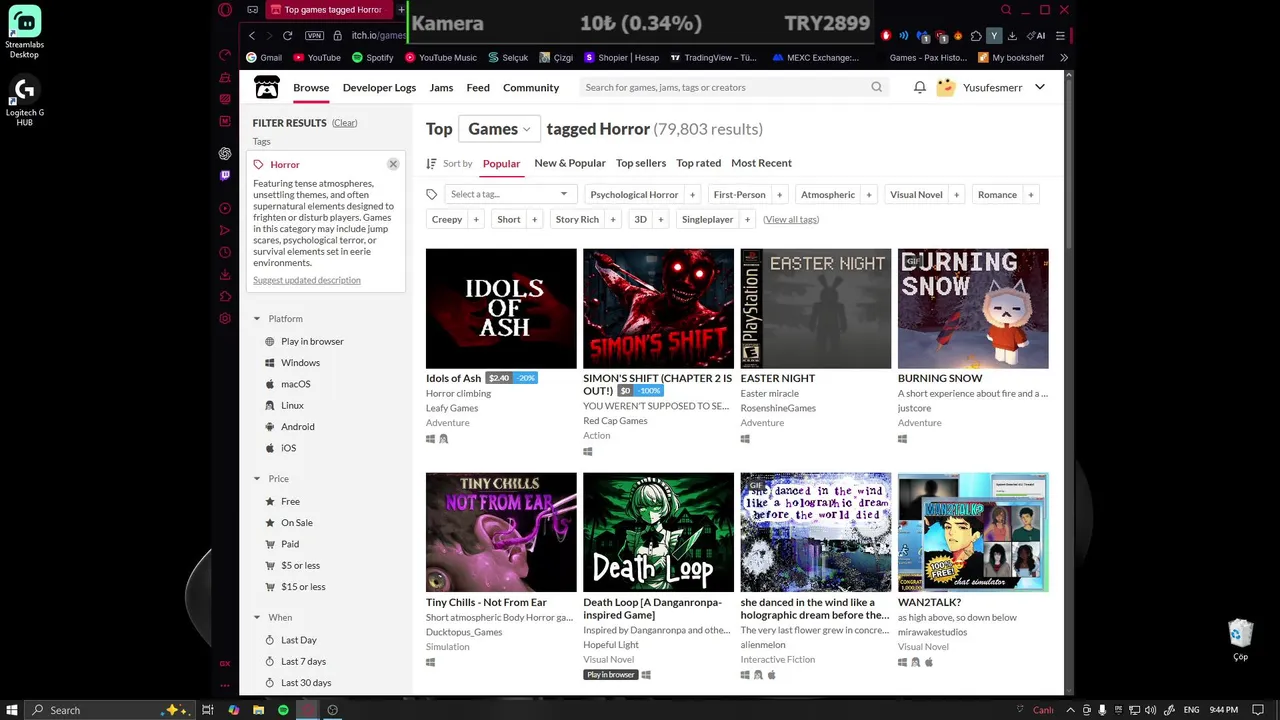Image resolution: width=1280 pixels, height=720 pixels.
Task: Open Opera main menu icon
Action: coord(225,10)
